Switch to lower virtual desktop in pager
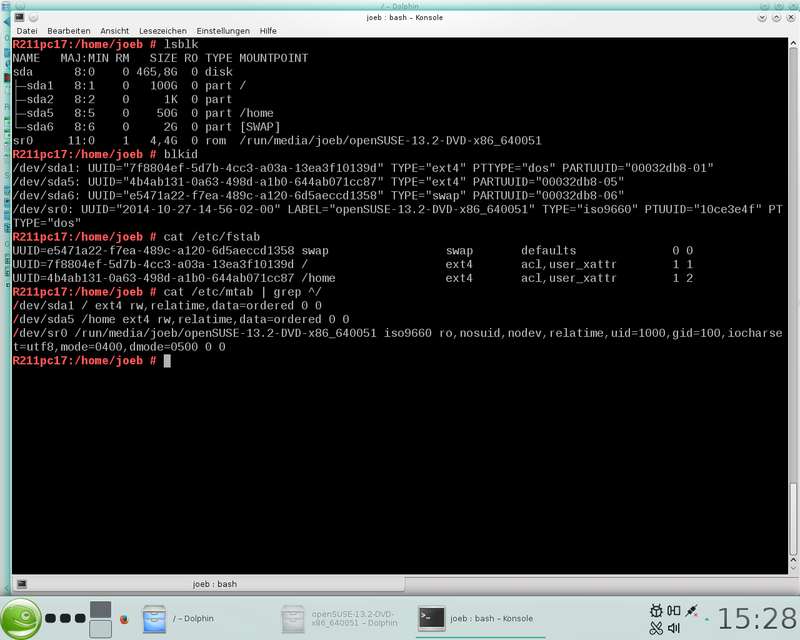 (x=101, y=629)
